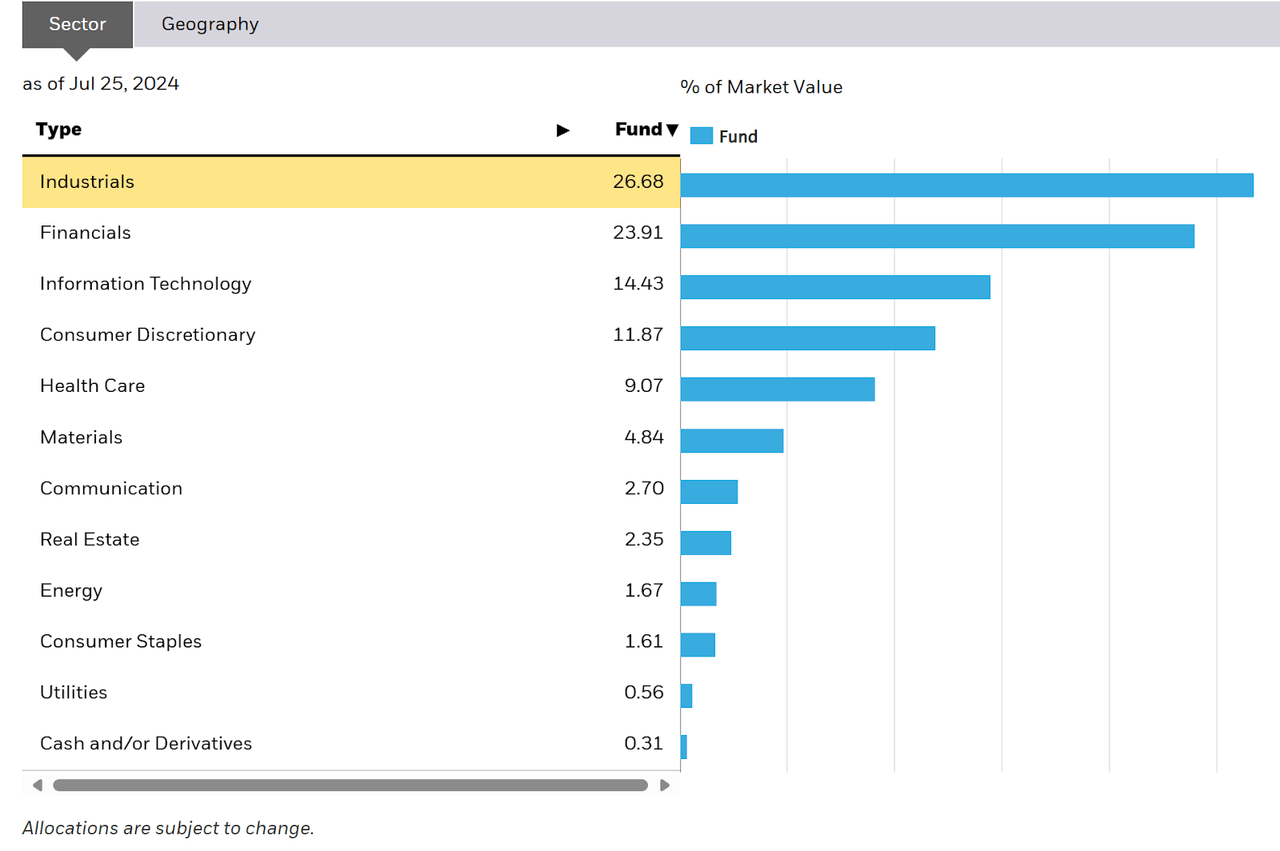The width and height of the screenshot is (1280, 851).
Task: Click the Consumer Staples chart bar
Action: 698,644
